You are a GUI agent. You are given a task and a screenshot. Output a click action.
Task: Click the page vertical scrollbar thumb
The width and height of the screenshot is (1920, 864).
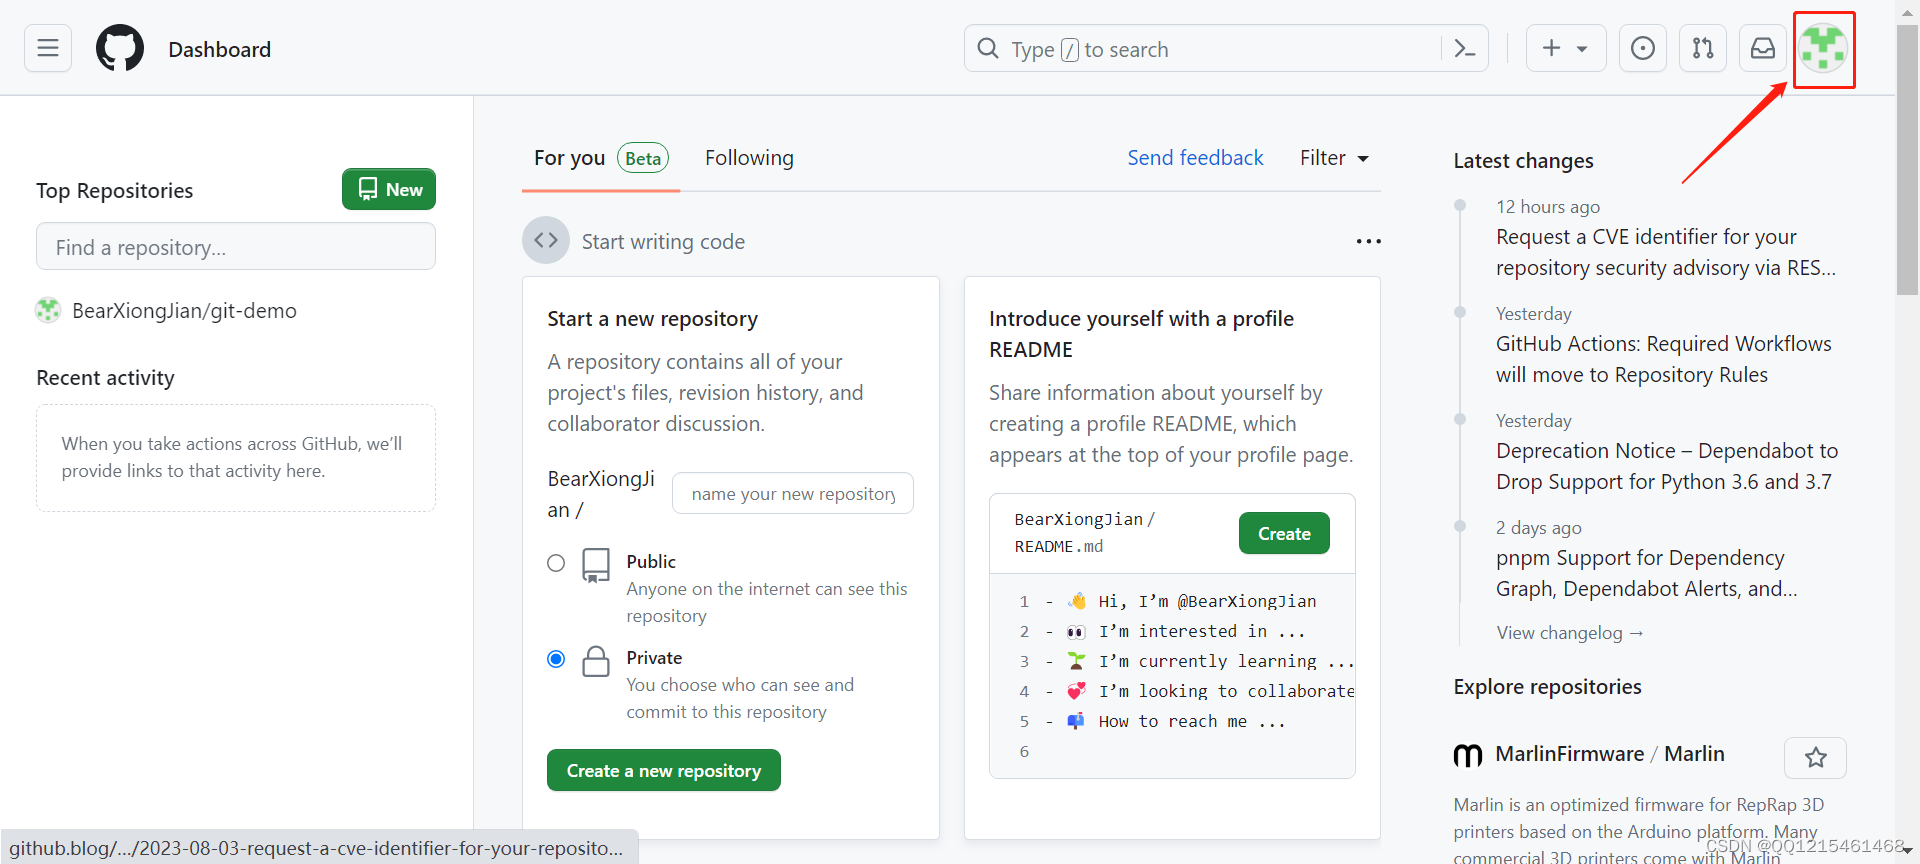1907,160
